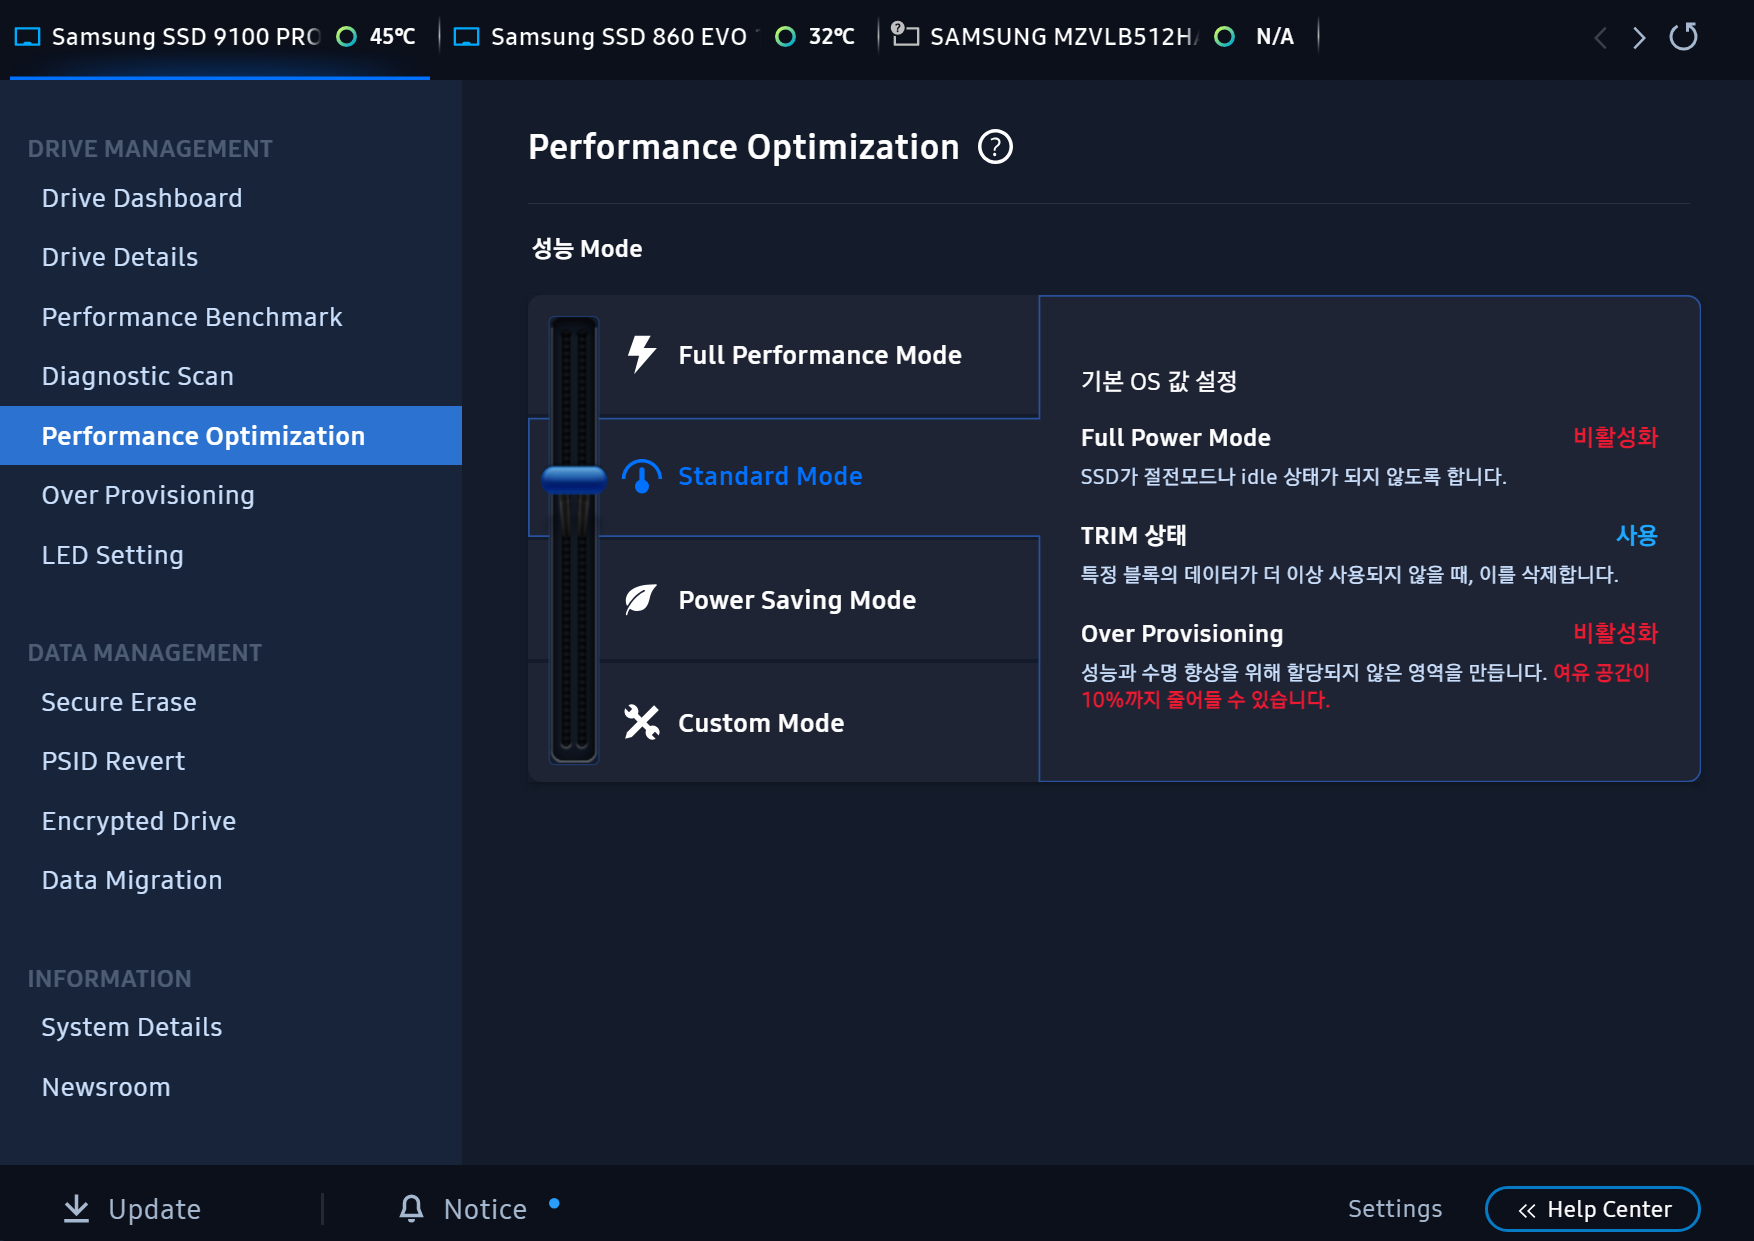The image size is (1754, 1241).
Task: Click the 32℃ temperature reading
Action: pyautogui.click(x=831, y=37)
